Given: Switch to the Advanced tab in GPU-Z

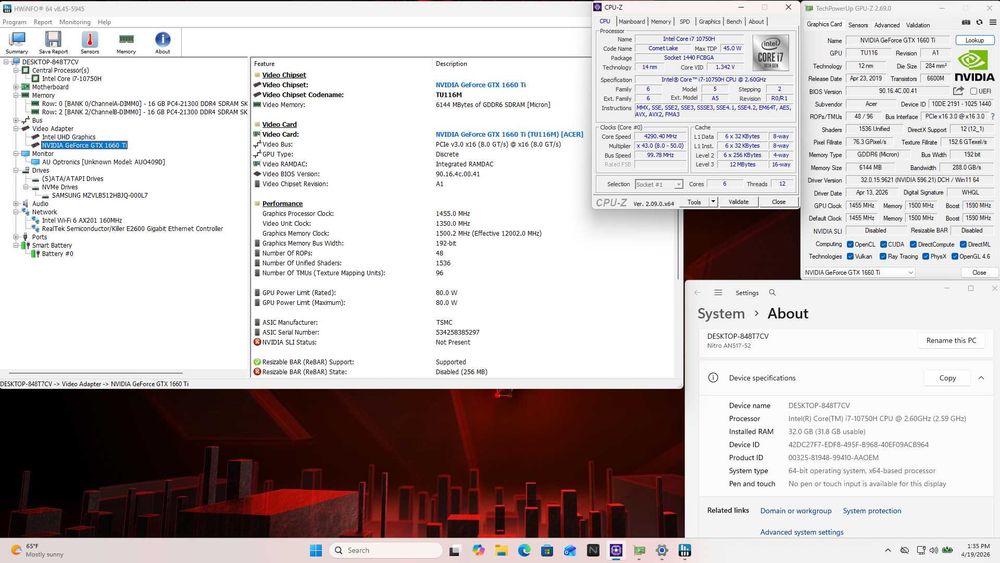Looking at the screenshot, I should (x=886, y=25).
